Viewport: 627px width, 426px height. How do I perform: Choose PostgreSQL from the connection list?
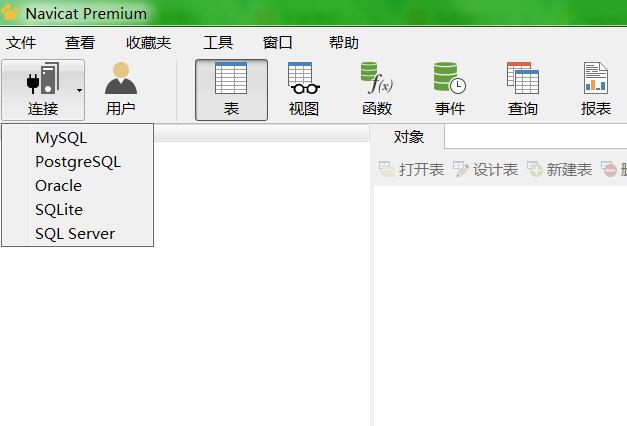[77, 161]
